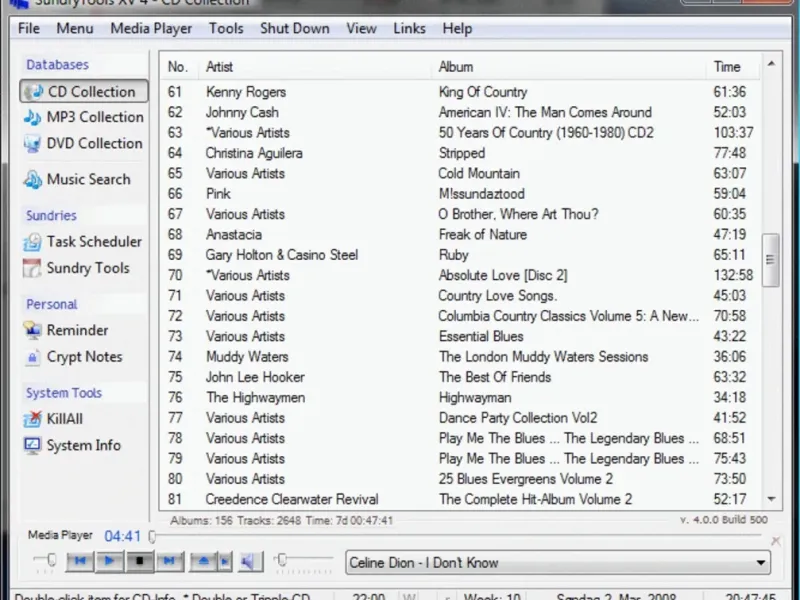Open the Task Scheduler tool
Screen dimensions: 800x600
[x=83, y=242]
